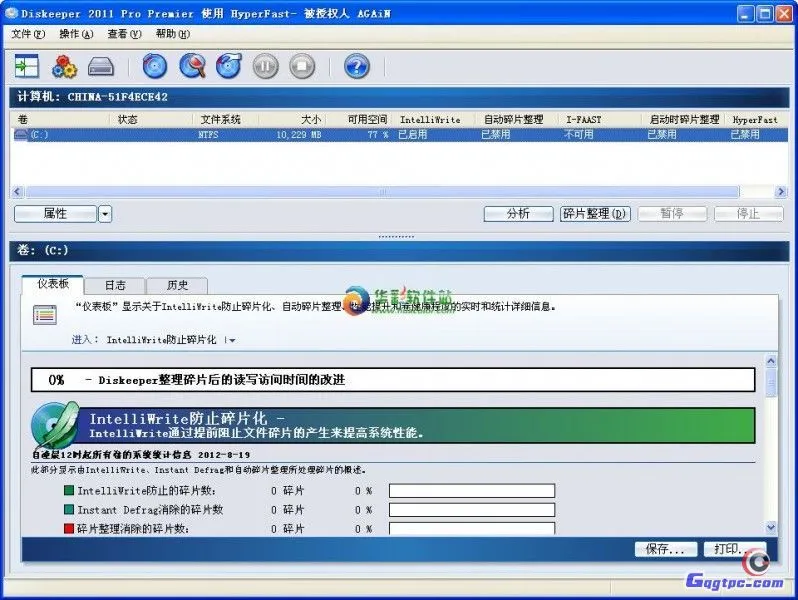
Task: Open the colored gears configuration icon
Action: tap(64, 66)
